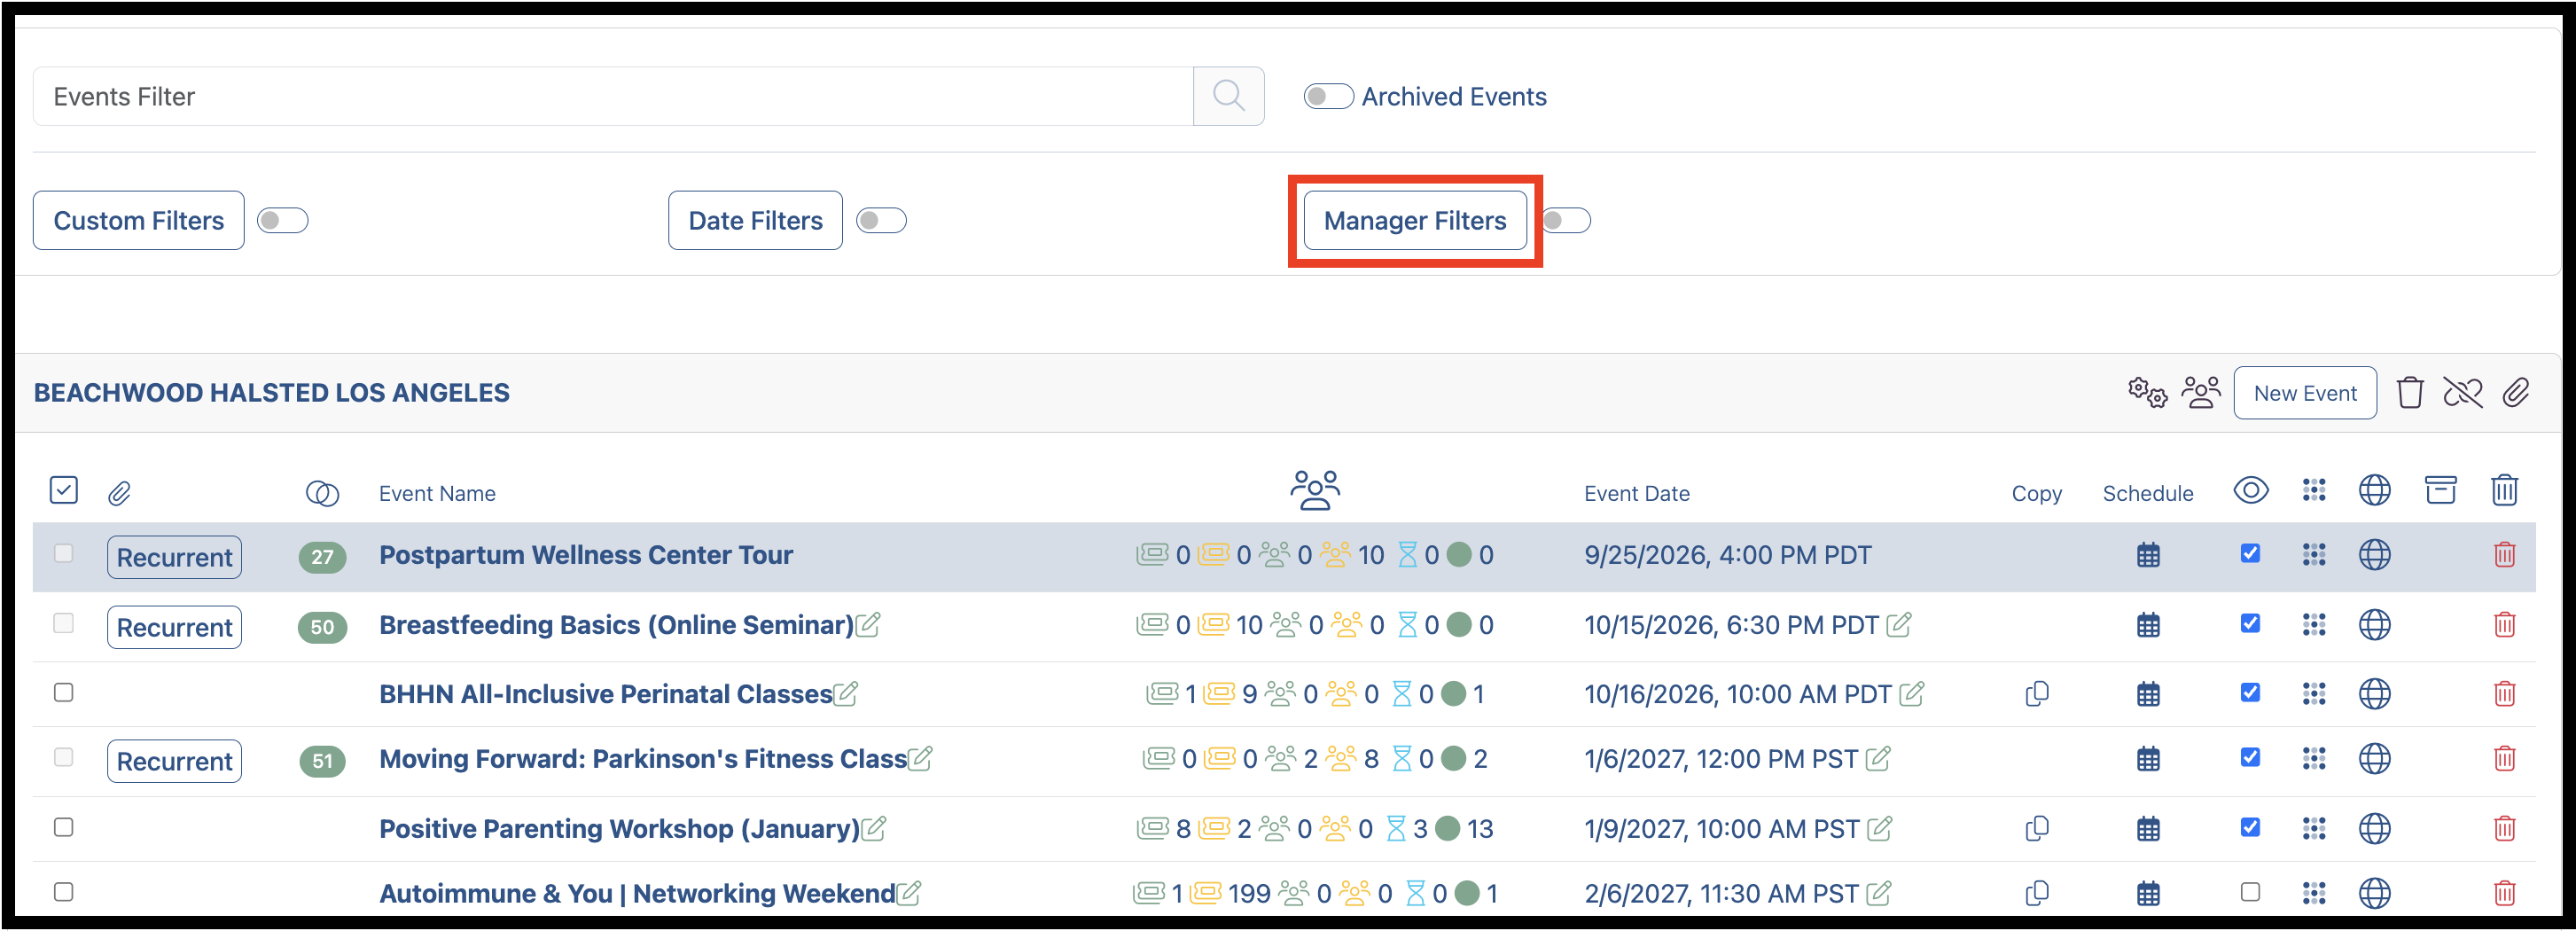Toggle the Date Filters switch
Image resolution: width=2576 pixels, height=931 pixels.
coord(881,220)
